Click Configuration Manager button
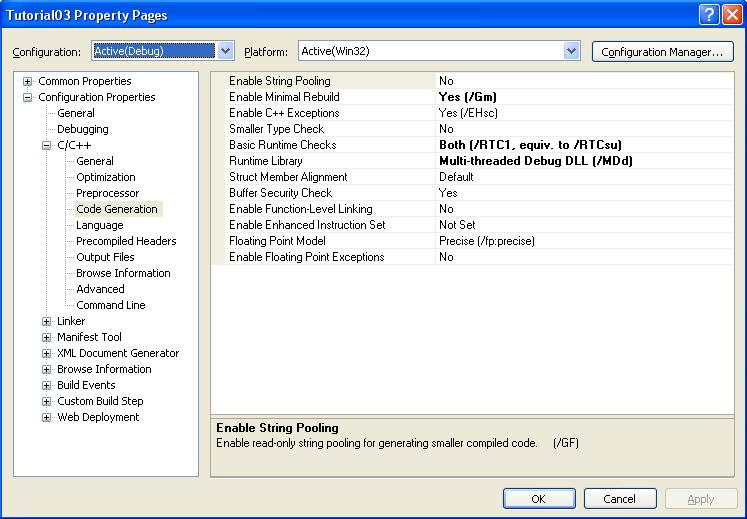The width and height of the screenshot is (747, 519). tap(662, 51)
